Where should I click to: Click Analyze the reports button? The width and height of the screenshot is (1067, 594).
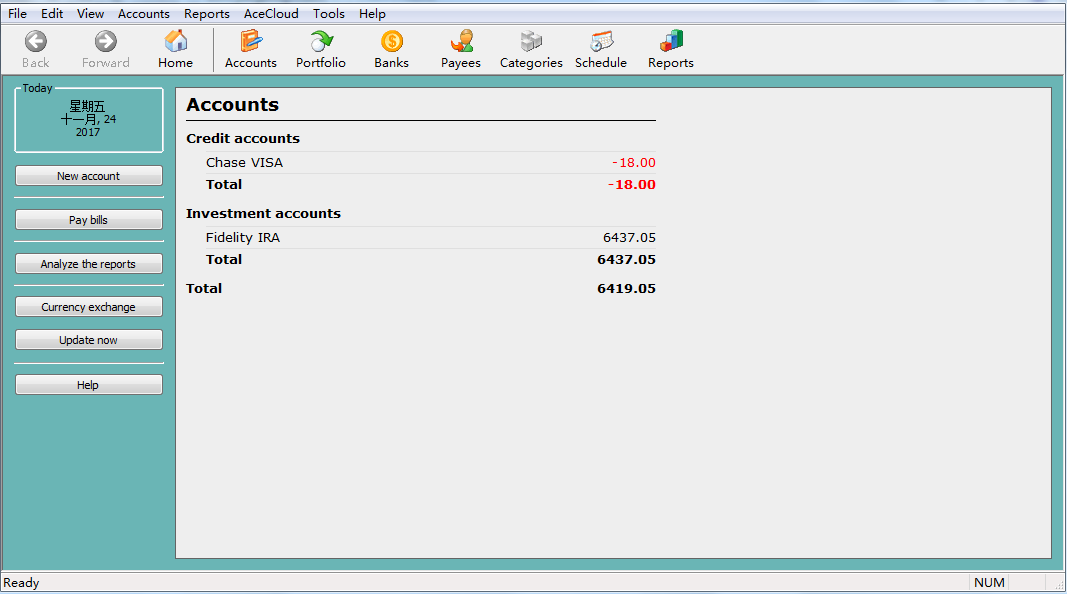tap(88, 264)
